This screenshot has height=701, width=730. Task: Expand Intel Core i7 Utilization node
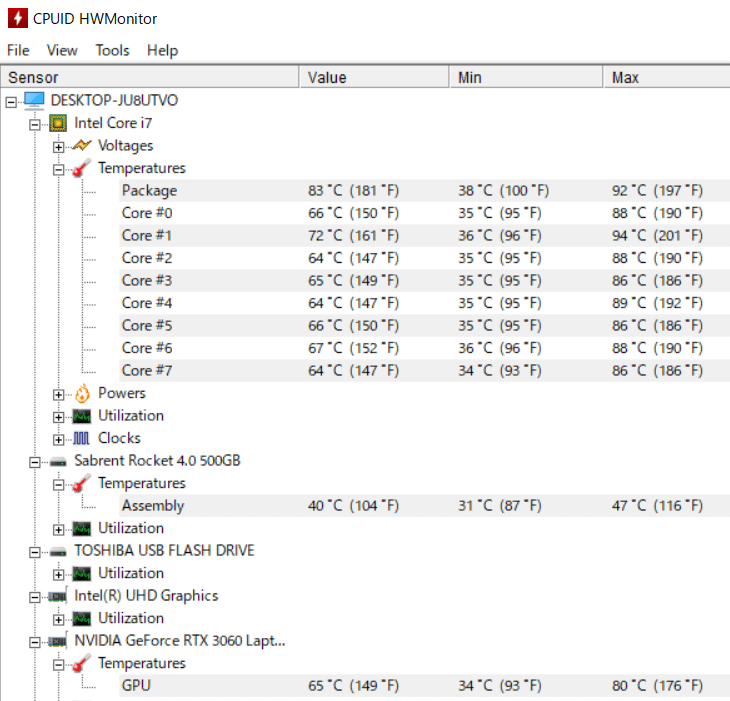click(x=58, y=417)
